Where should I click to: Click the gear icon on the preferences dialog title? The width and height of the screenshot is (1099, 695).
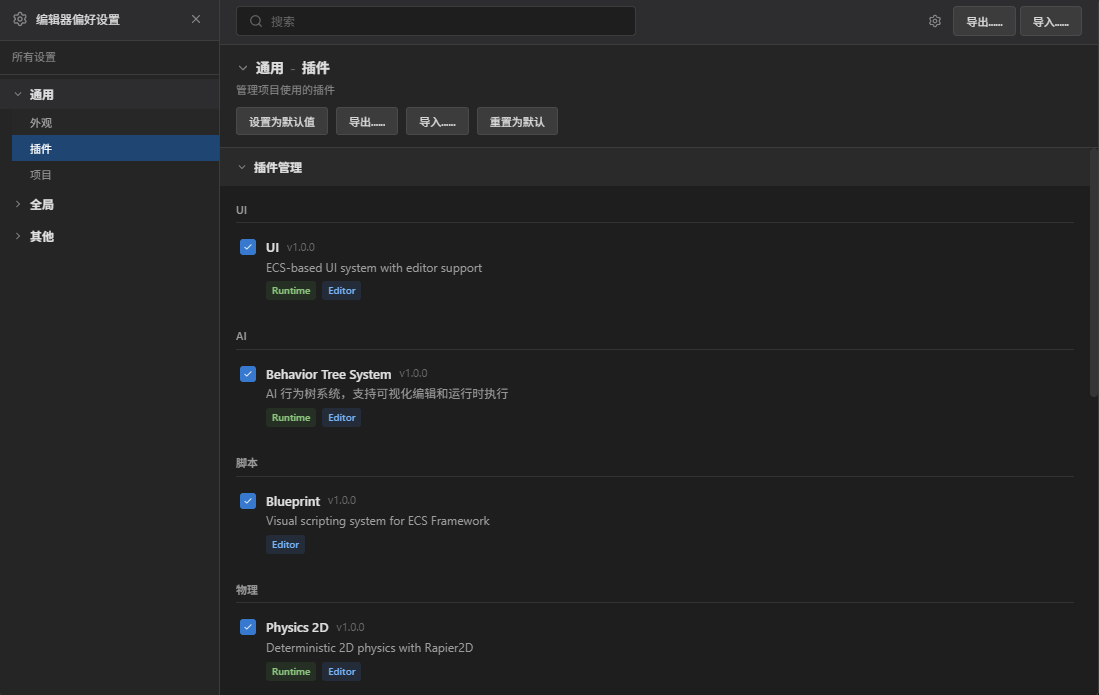click(x=19, y=18)
